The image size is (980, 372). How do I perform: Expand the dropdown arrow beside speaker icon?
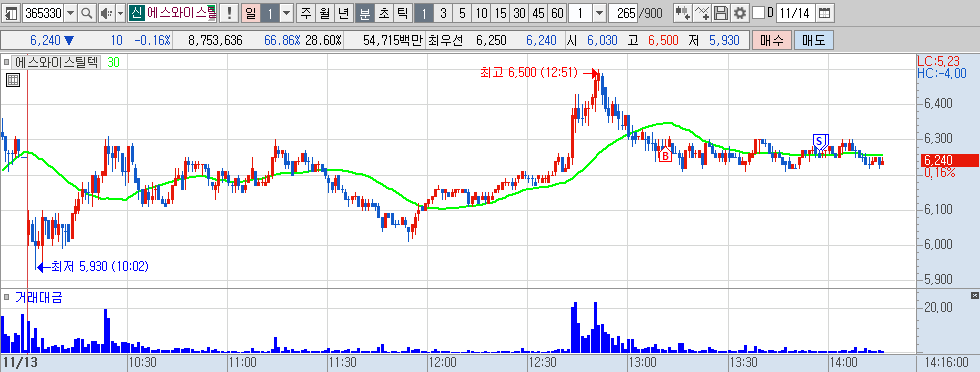click(120, 13)
